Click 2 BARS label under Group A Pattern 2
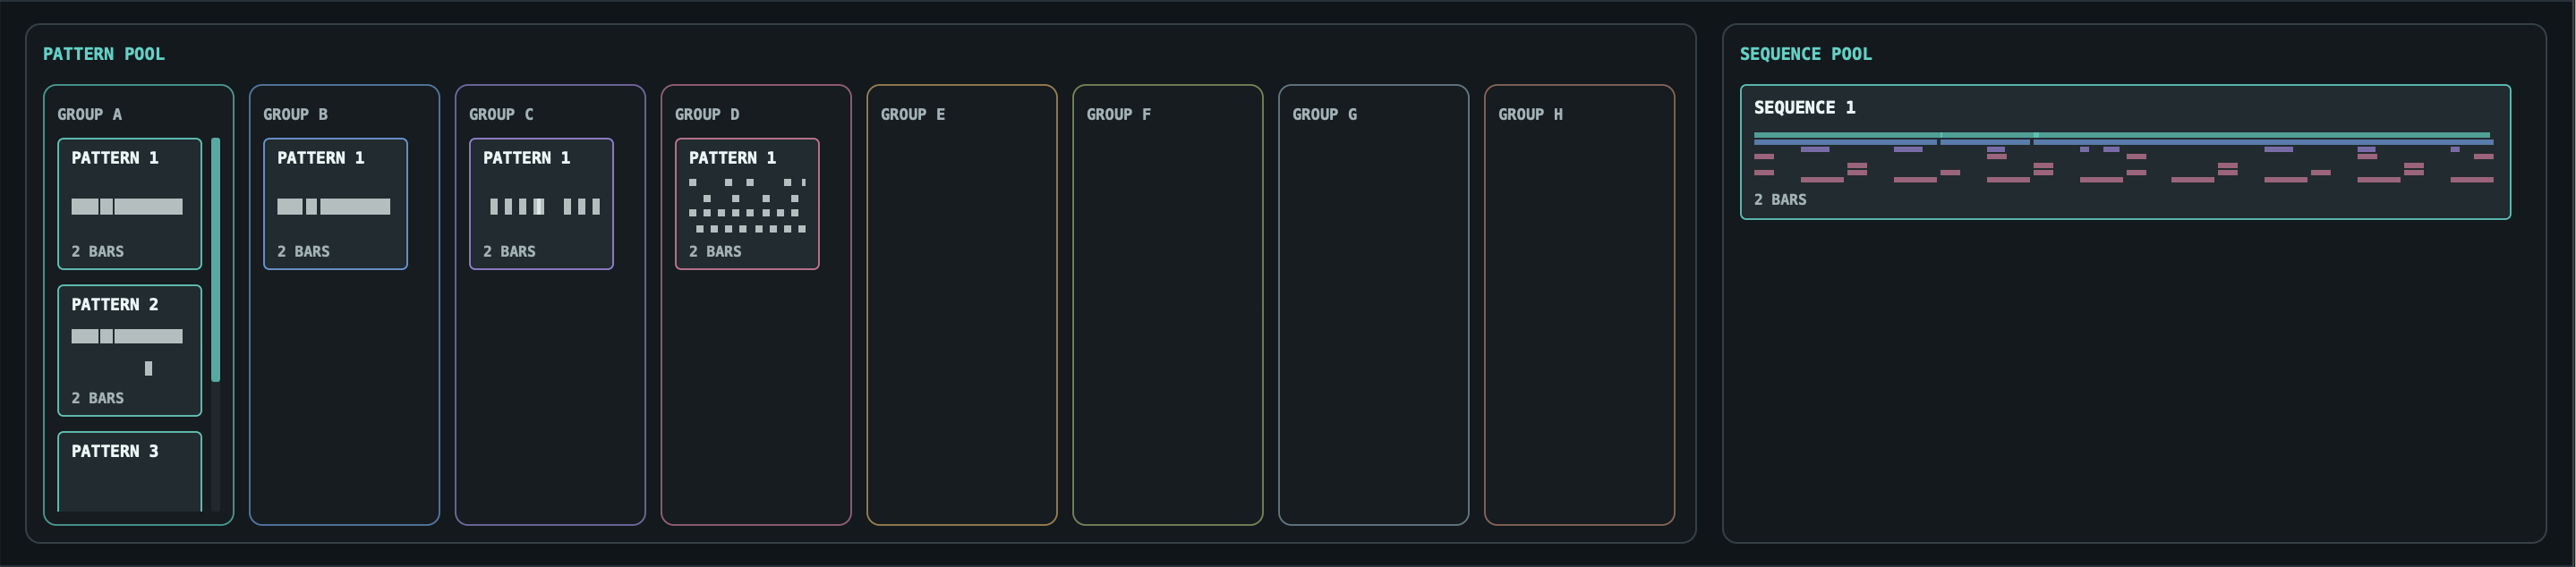 pyautogui.click(x=98, y=398)
